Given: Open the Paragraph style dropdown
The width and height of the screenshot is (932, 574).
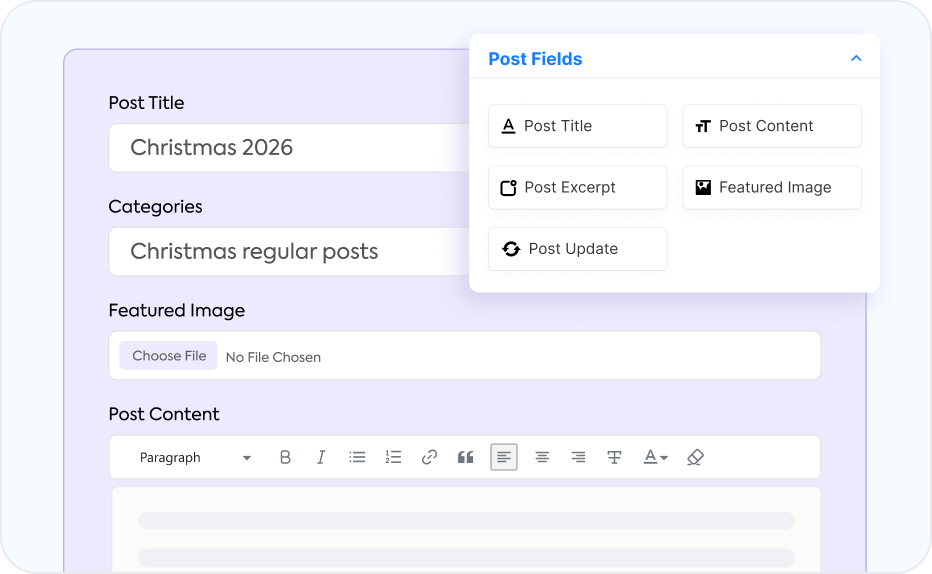Looking at the screenshot, I should [195, 457].
